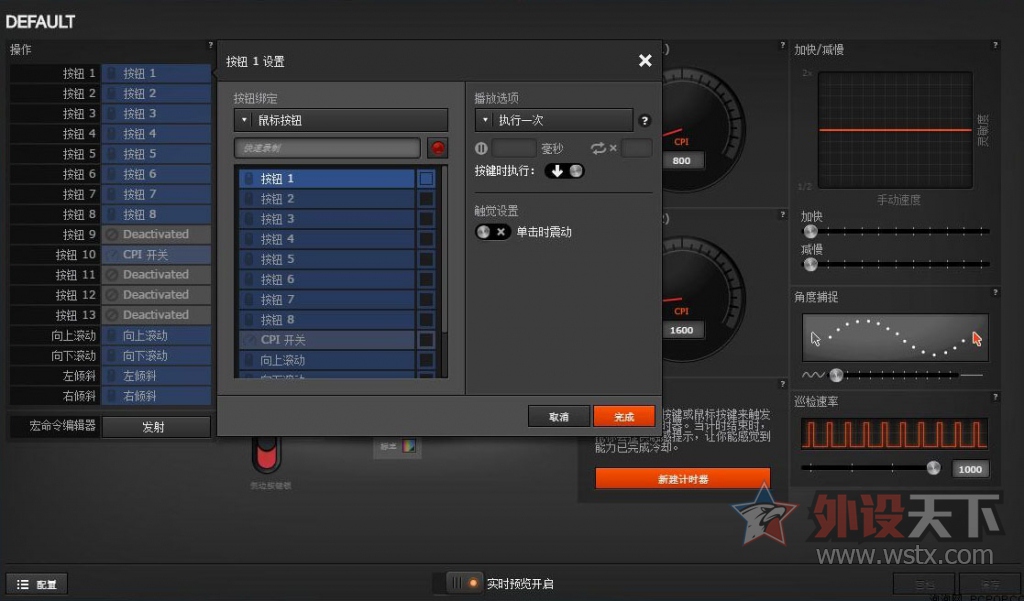This screenshot has width=1024, height=601.
Task: Click the 完成 button to confirm
Action: (623, 417)
